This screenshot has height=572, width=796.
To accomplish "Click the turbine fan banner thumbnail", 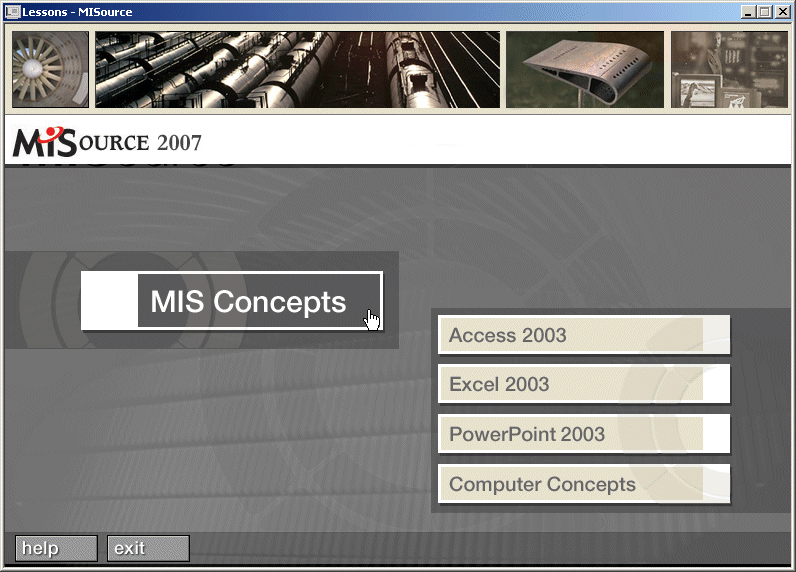I will tap(50, 70).
